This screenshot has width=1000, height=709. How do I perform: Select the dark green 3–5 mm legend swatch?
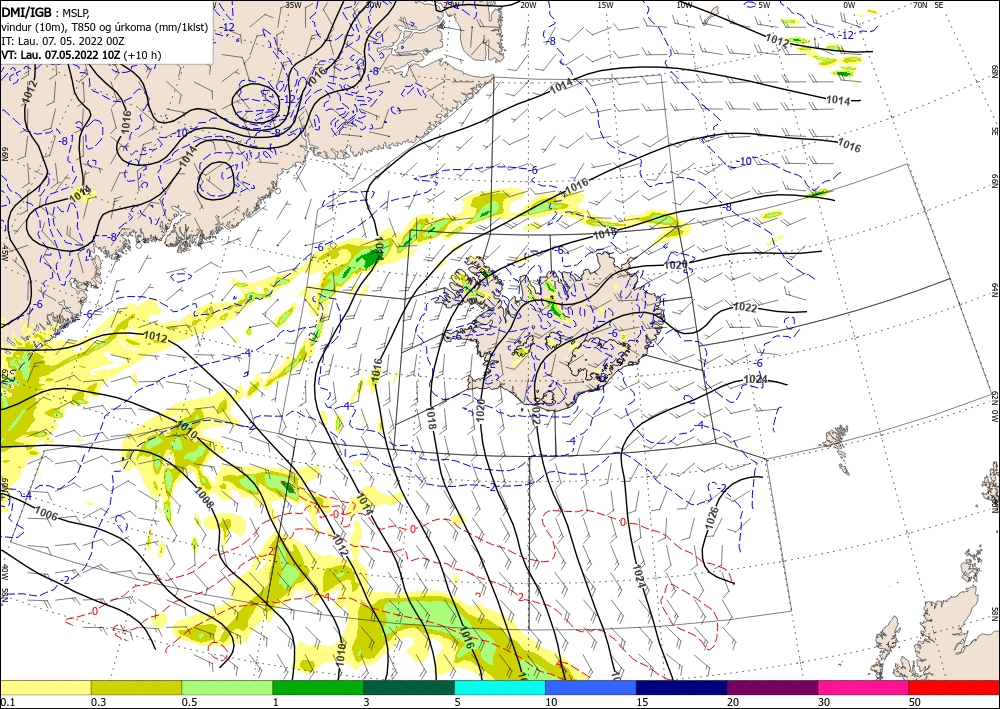[x=409, y=687]
